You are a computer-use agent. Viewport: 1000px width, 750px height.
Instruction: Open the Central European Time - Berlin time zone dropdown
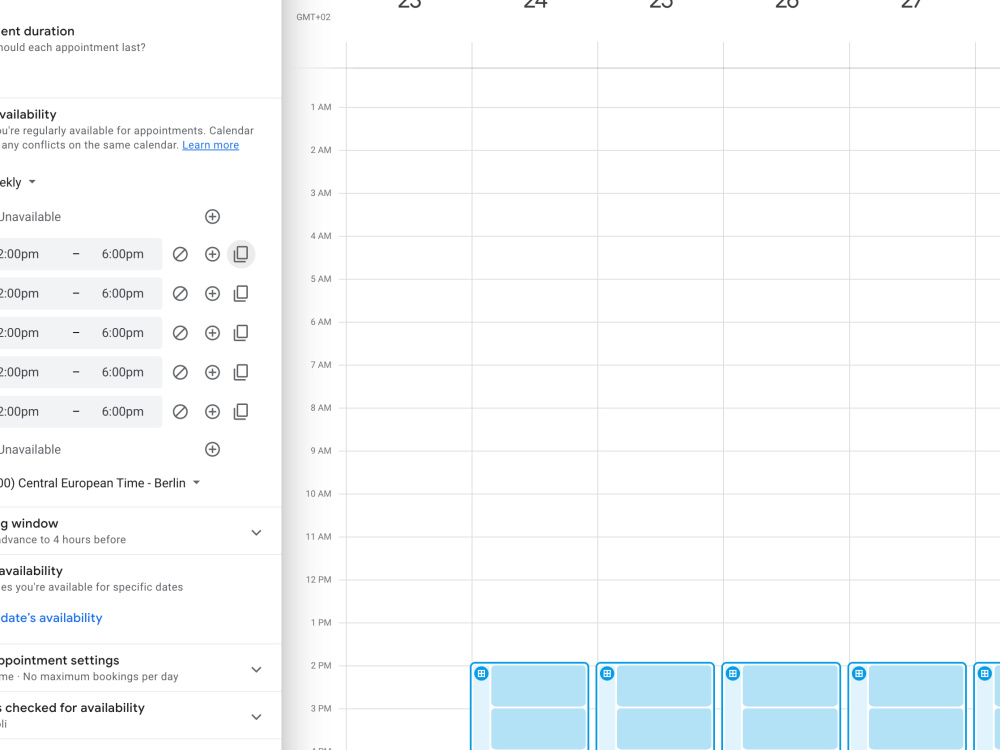coord(100,483)
